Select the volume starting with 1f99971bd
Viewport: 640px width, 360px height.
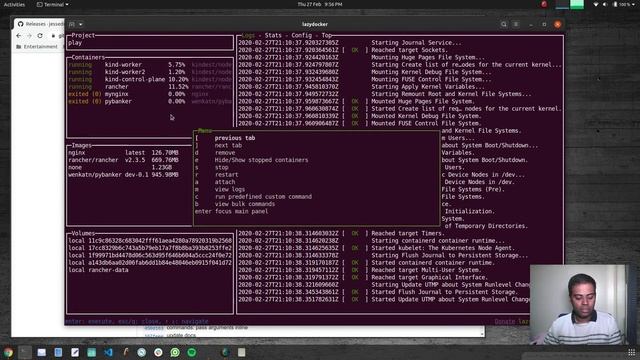(150, 255)
